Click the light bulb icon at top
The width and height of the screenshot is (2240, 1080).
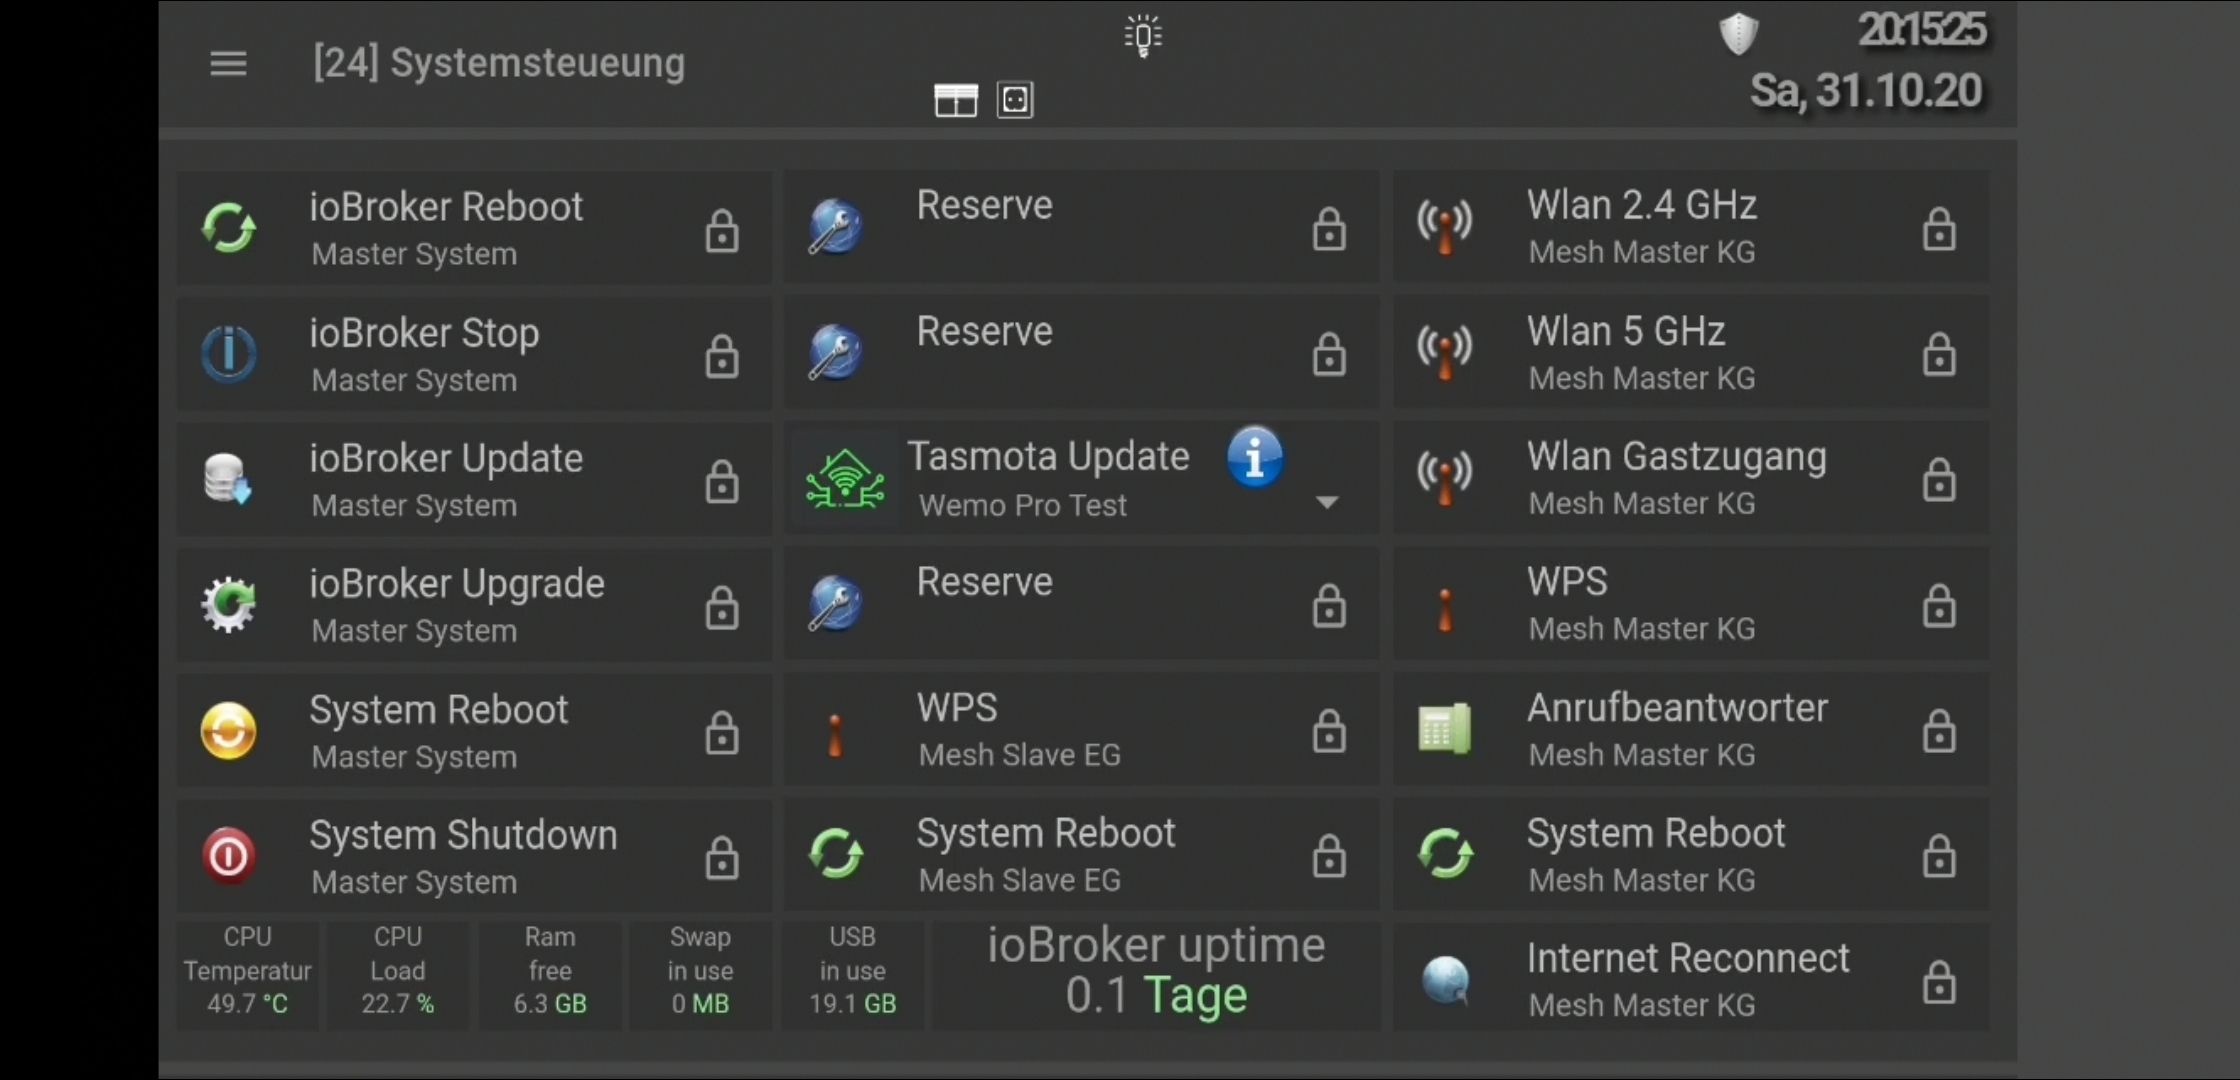click(x=1143, y=36)
